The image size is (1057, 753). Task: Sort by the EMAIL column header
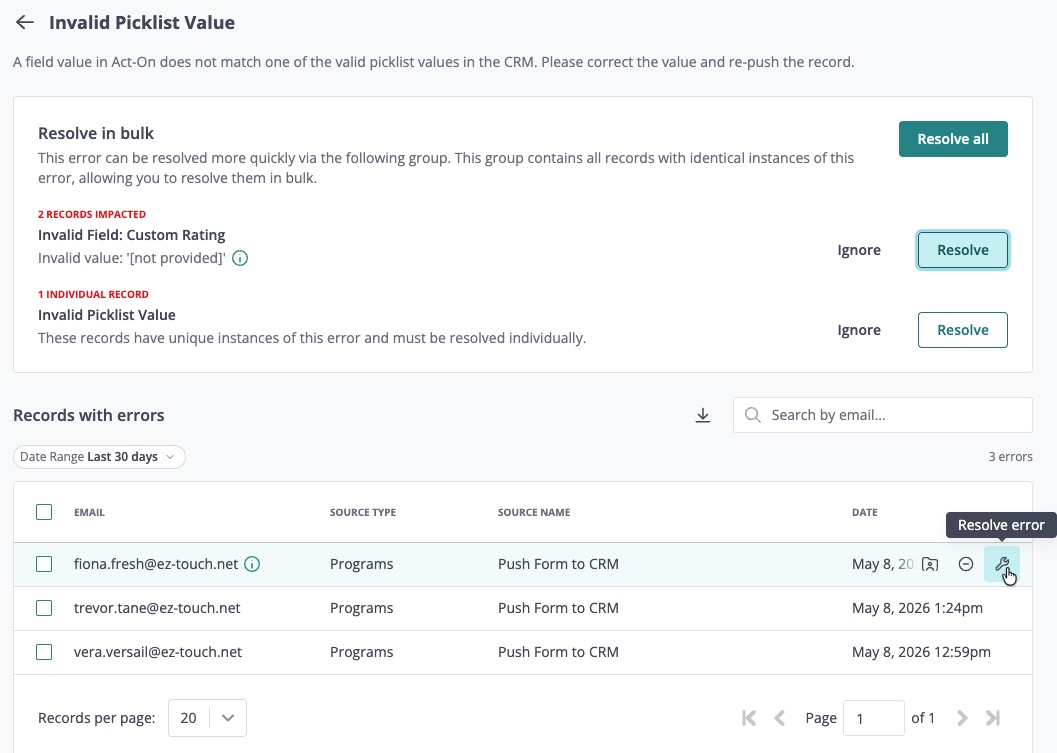coord(89,512)
